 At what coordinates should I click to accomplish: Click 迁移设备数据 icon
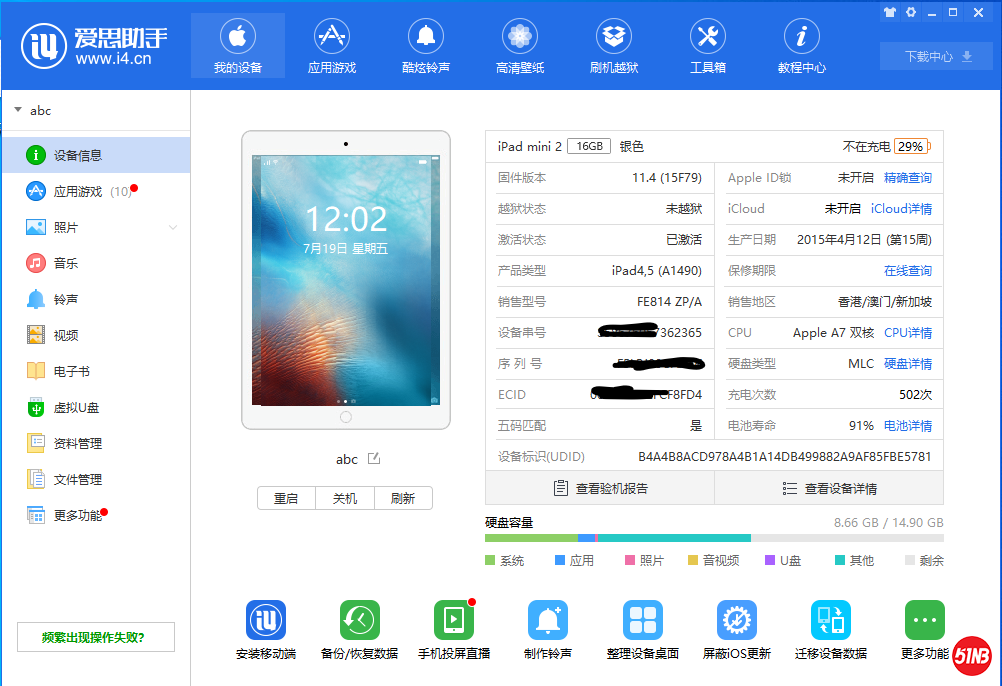click(x=830, y=620)
